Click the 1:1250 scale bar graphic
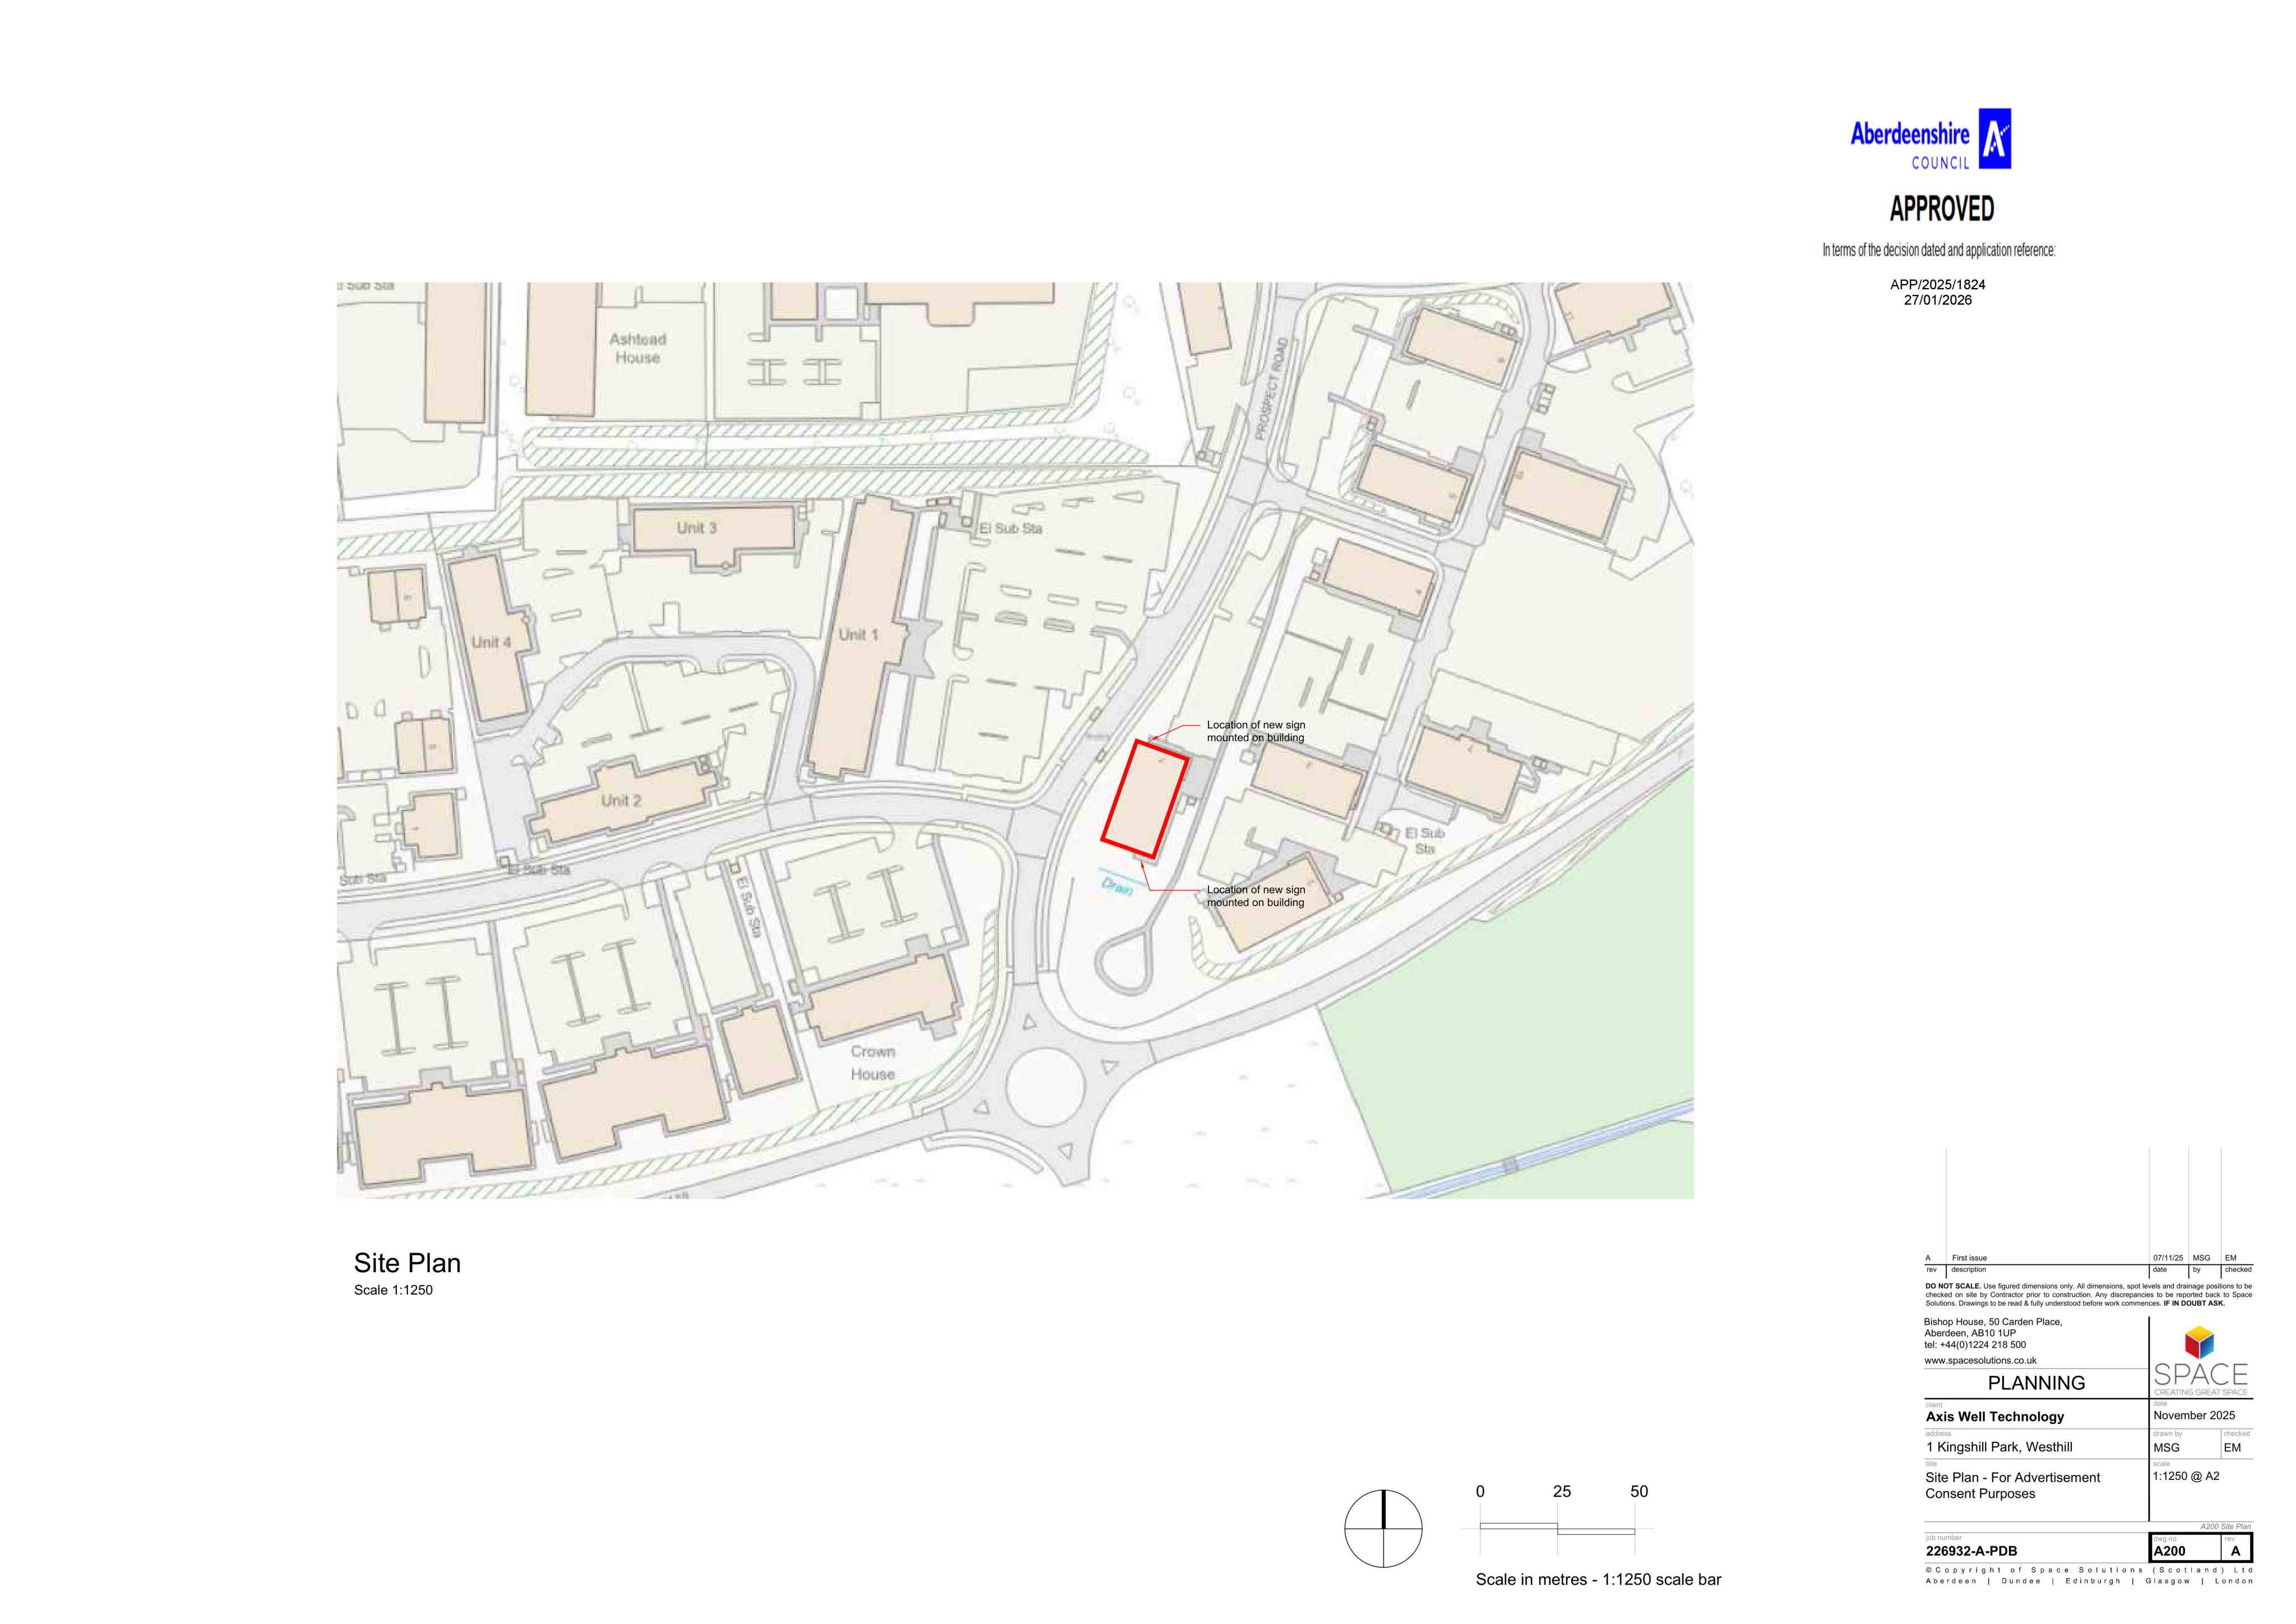The image size is (2296, 1624). point(1557,1528)
